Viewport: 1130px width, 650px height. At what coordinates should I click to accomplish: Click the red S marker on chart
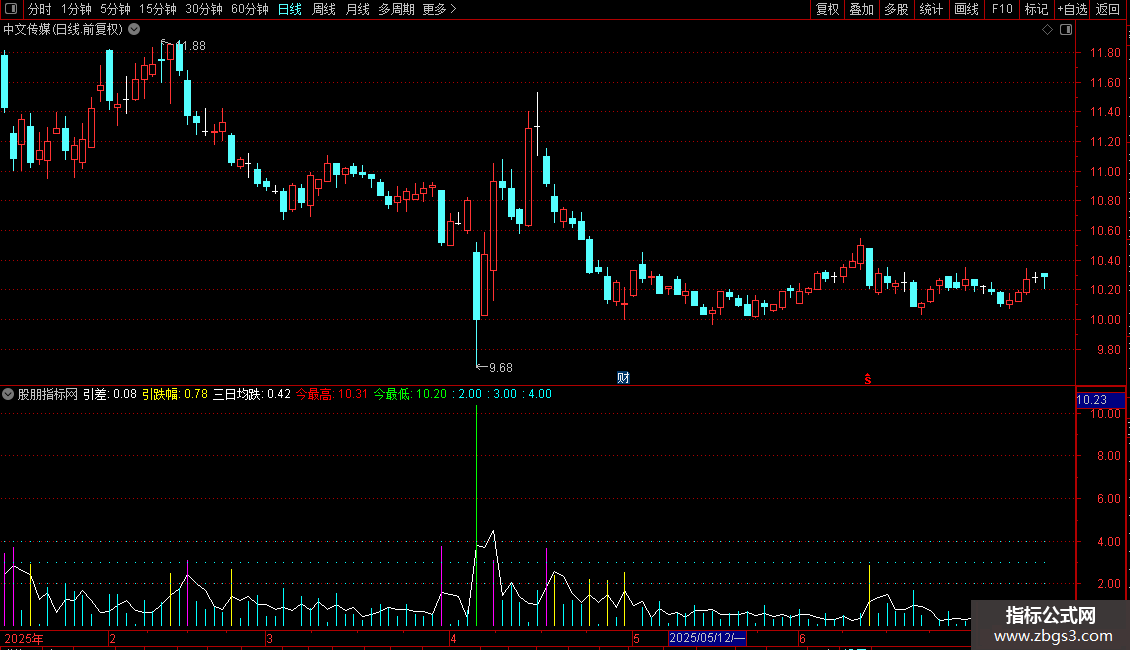tap(868, 379)
